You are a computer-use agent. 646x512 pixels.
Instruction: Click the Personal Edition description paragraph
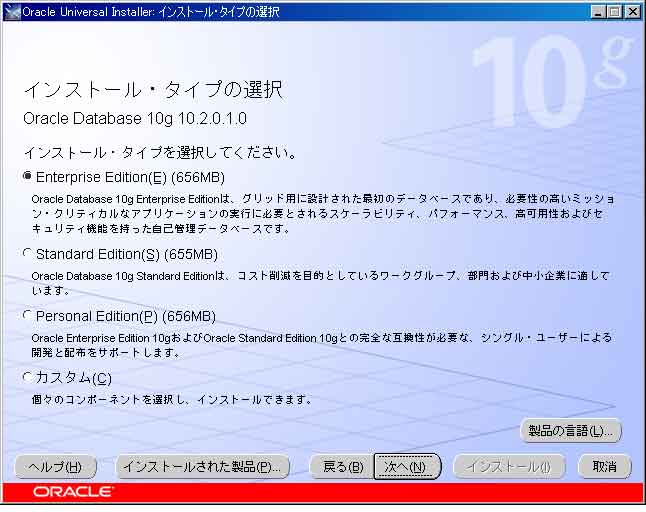322,345
